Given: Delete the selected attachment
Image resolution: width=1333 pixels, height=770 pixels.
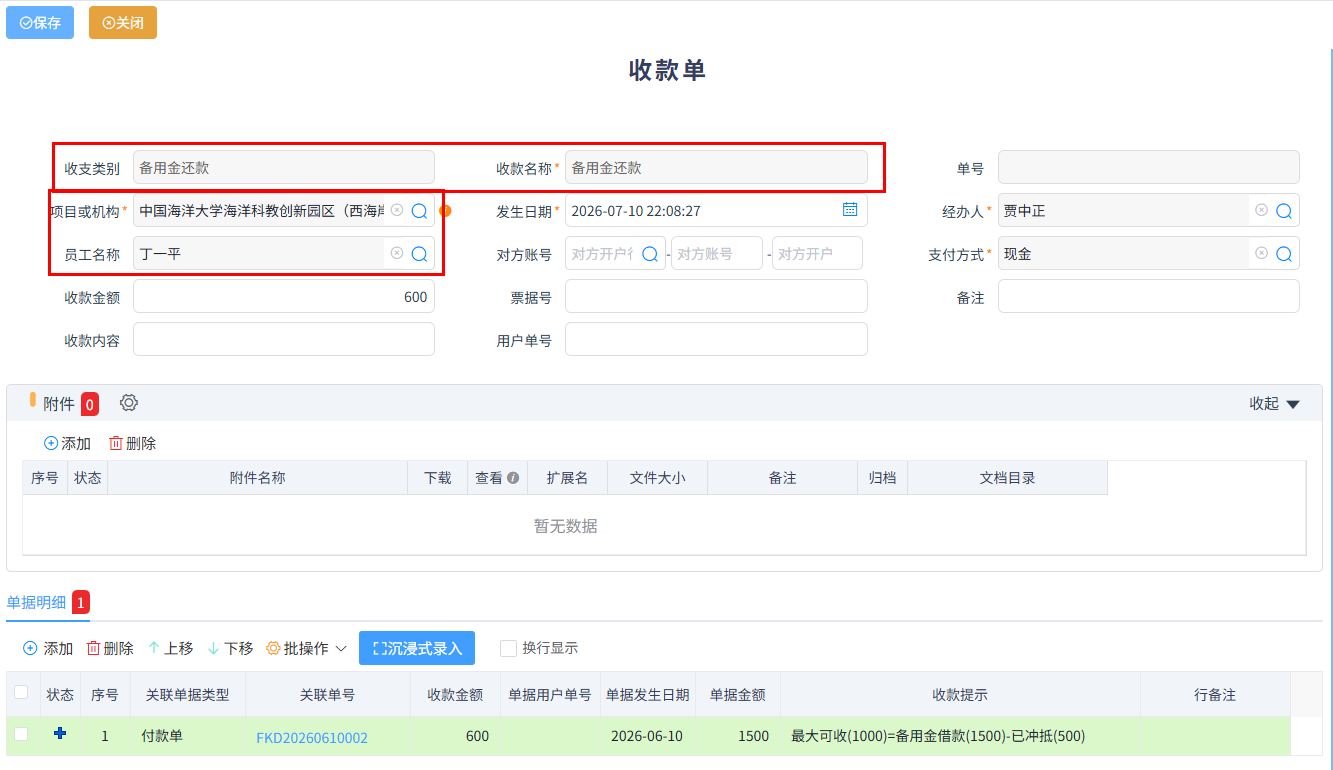Looking at the screenshot, I should 132,443.
